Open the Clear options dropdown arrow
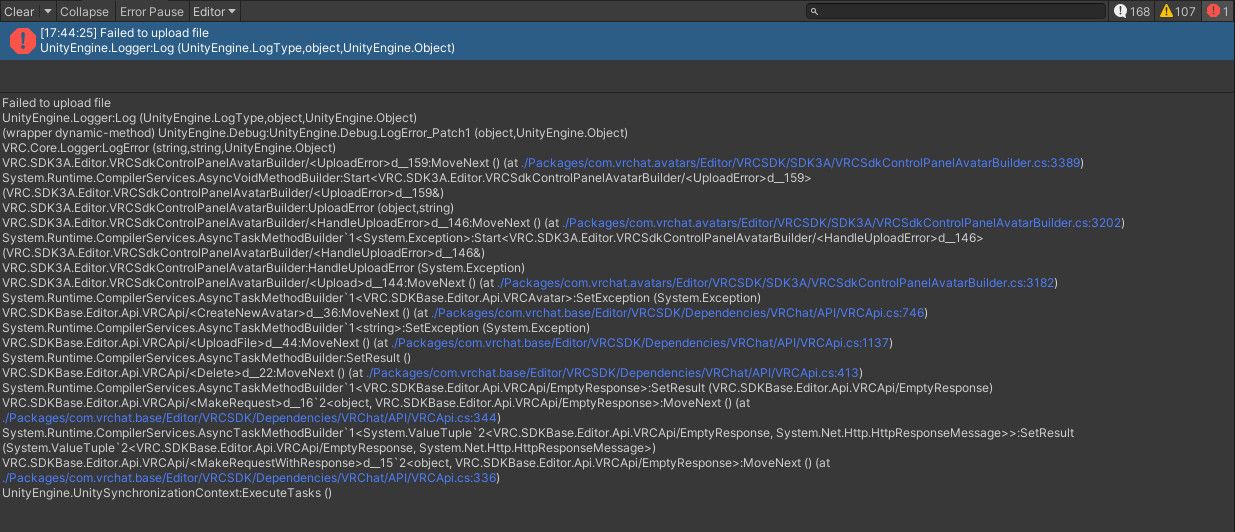 click(48, 12)
